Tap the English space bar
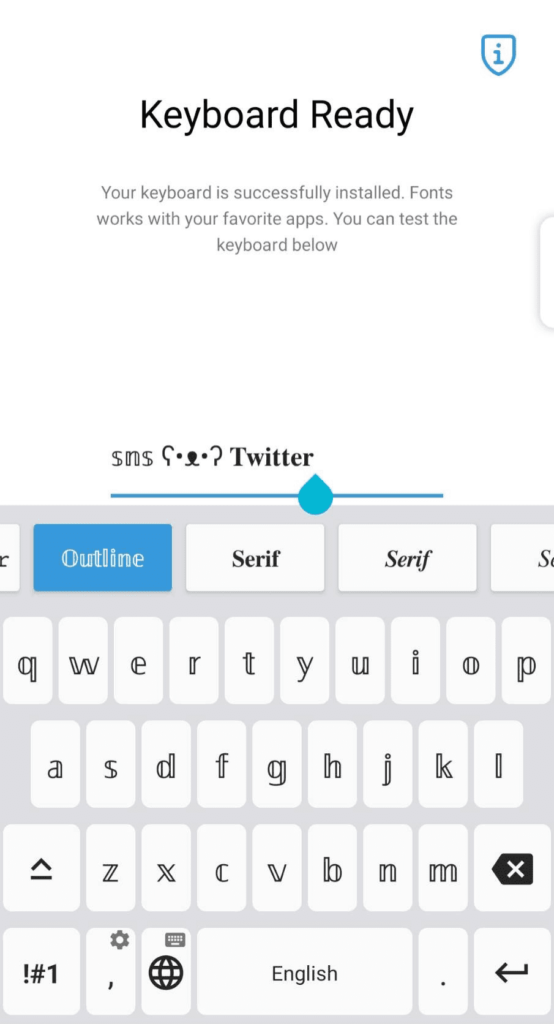554x1024 pixels. pyautogui.click(x=304, y=972)
